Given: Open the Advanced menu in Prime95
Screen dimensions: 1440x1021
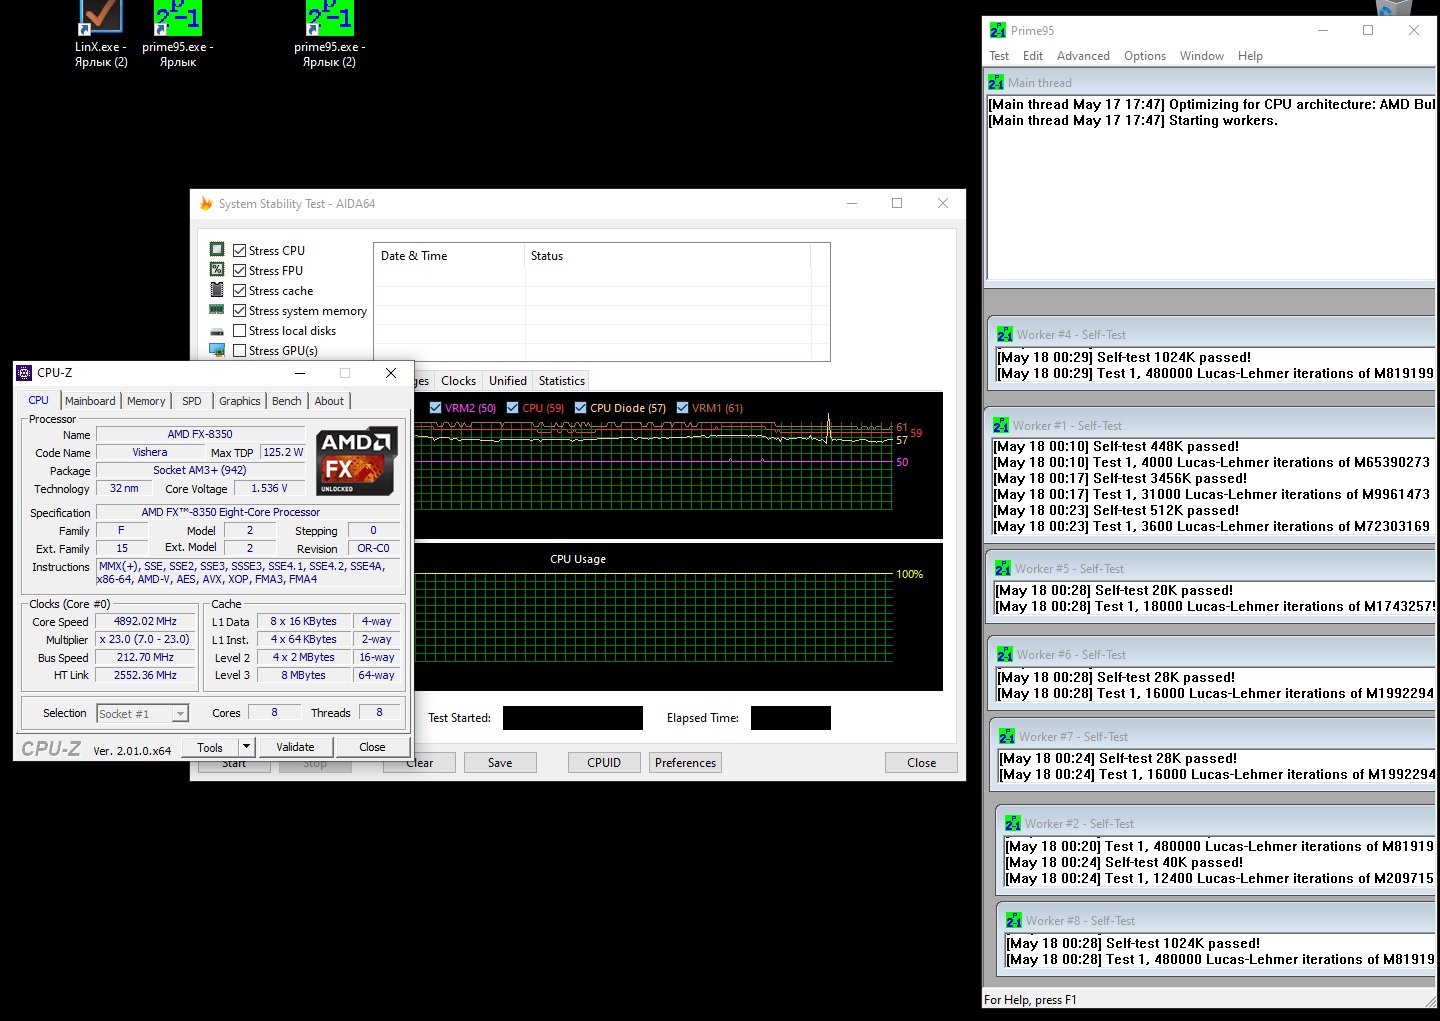Looking at the screenshot, I should pos(1083,56).
